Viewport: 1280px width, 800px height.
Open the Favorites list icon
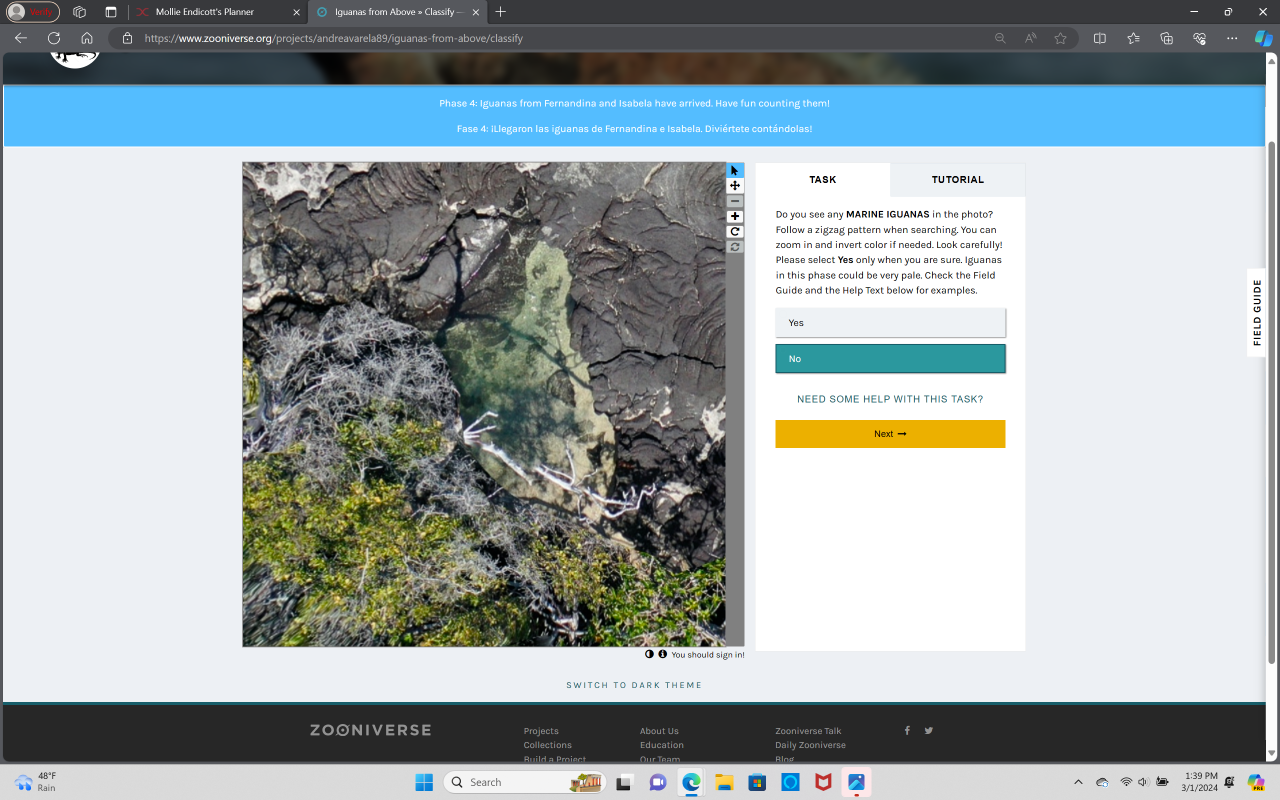pyautogui.click(x=1133, y=38)
